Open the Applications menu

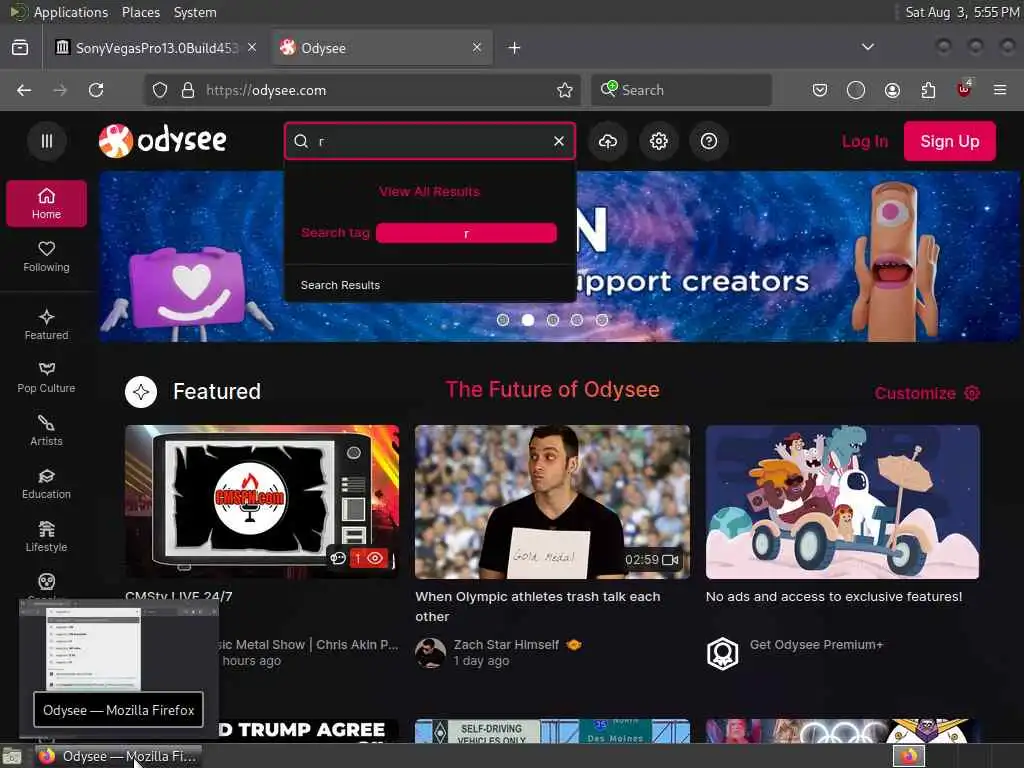[71, 12]
